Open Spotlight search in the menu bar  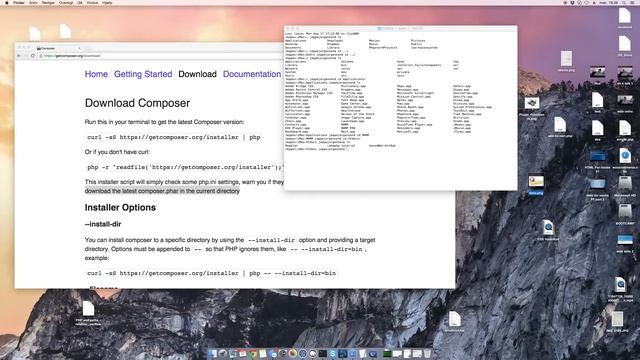coord(624,2)
